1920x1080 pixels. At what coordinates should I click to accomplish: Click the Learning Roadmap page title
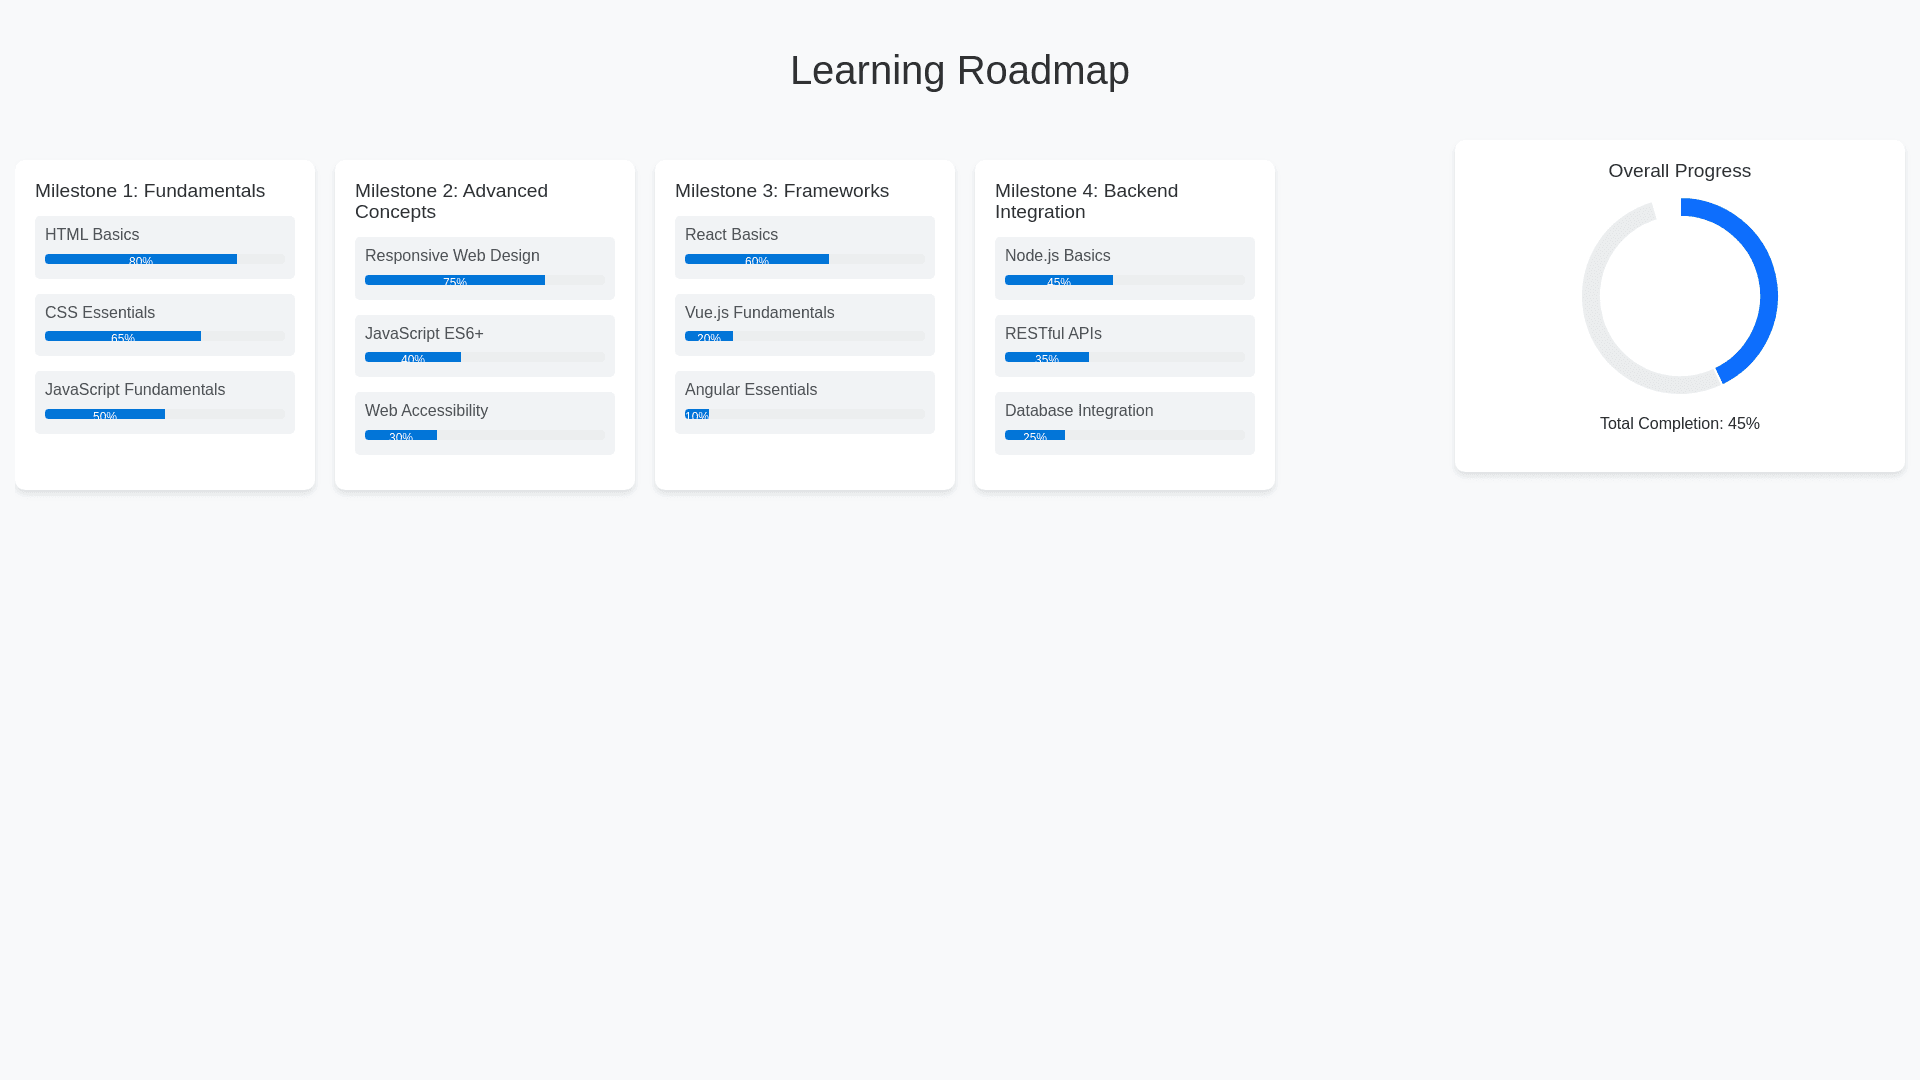[960, 70]
